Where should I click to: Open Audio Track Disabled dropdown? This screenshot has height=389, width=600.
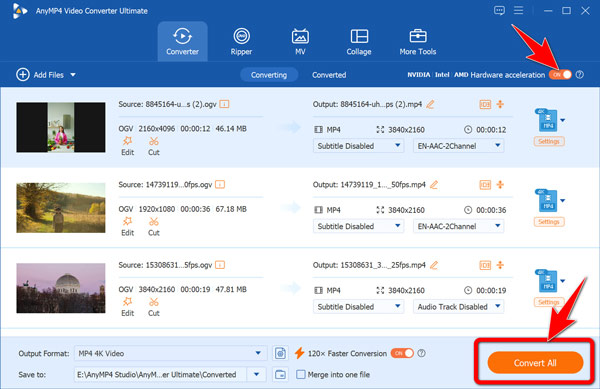click(458, 306)
